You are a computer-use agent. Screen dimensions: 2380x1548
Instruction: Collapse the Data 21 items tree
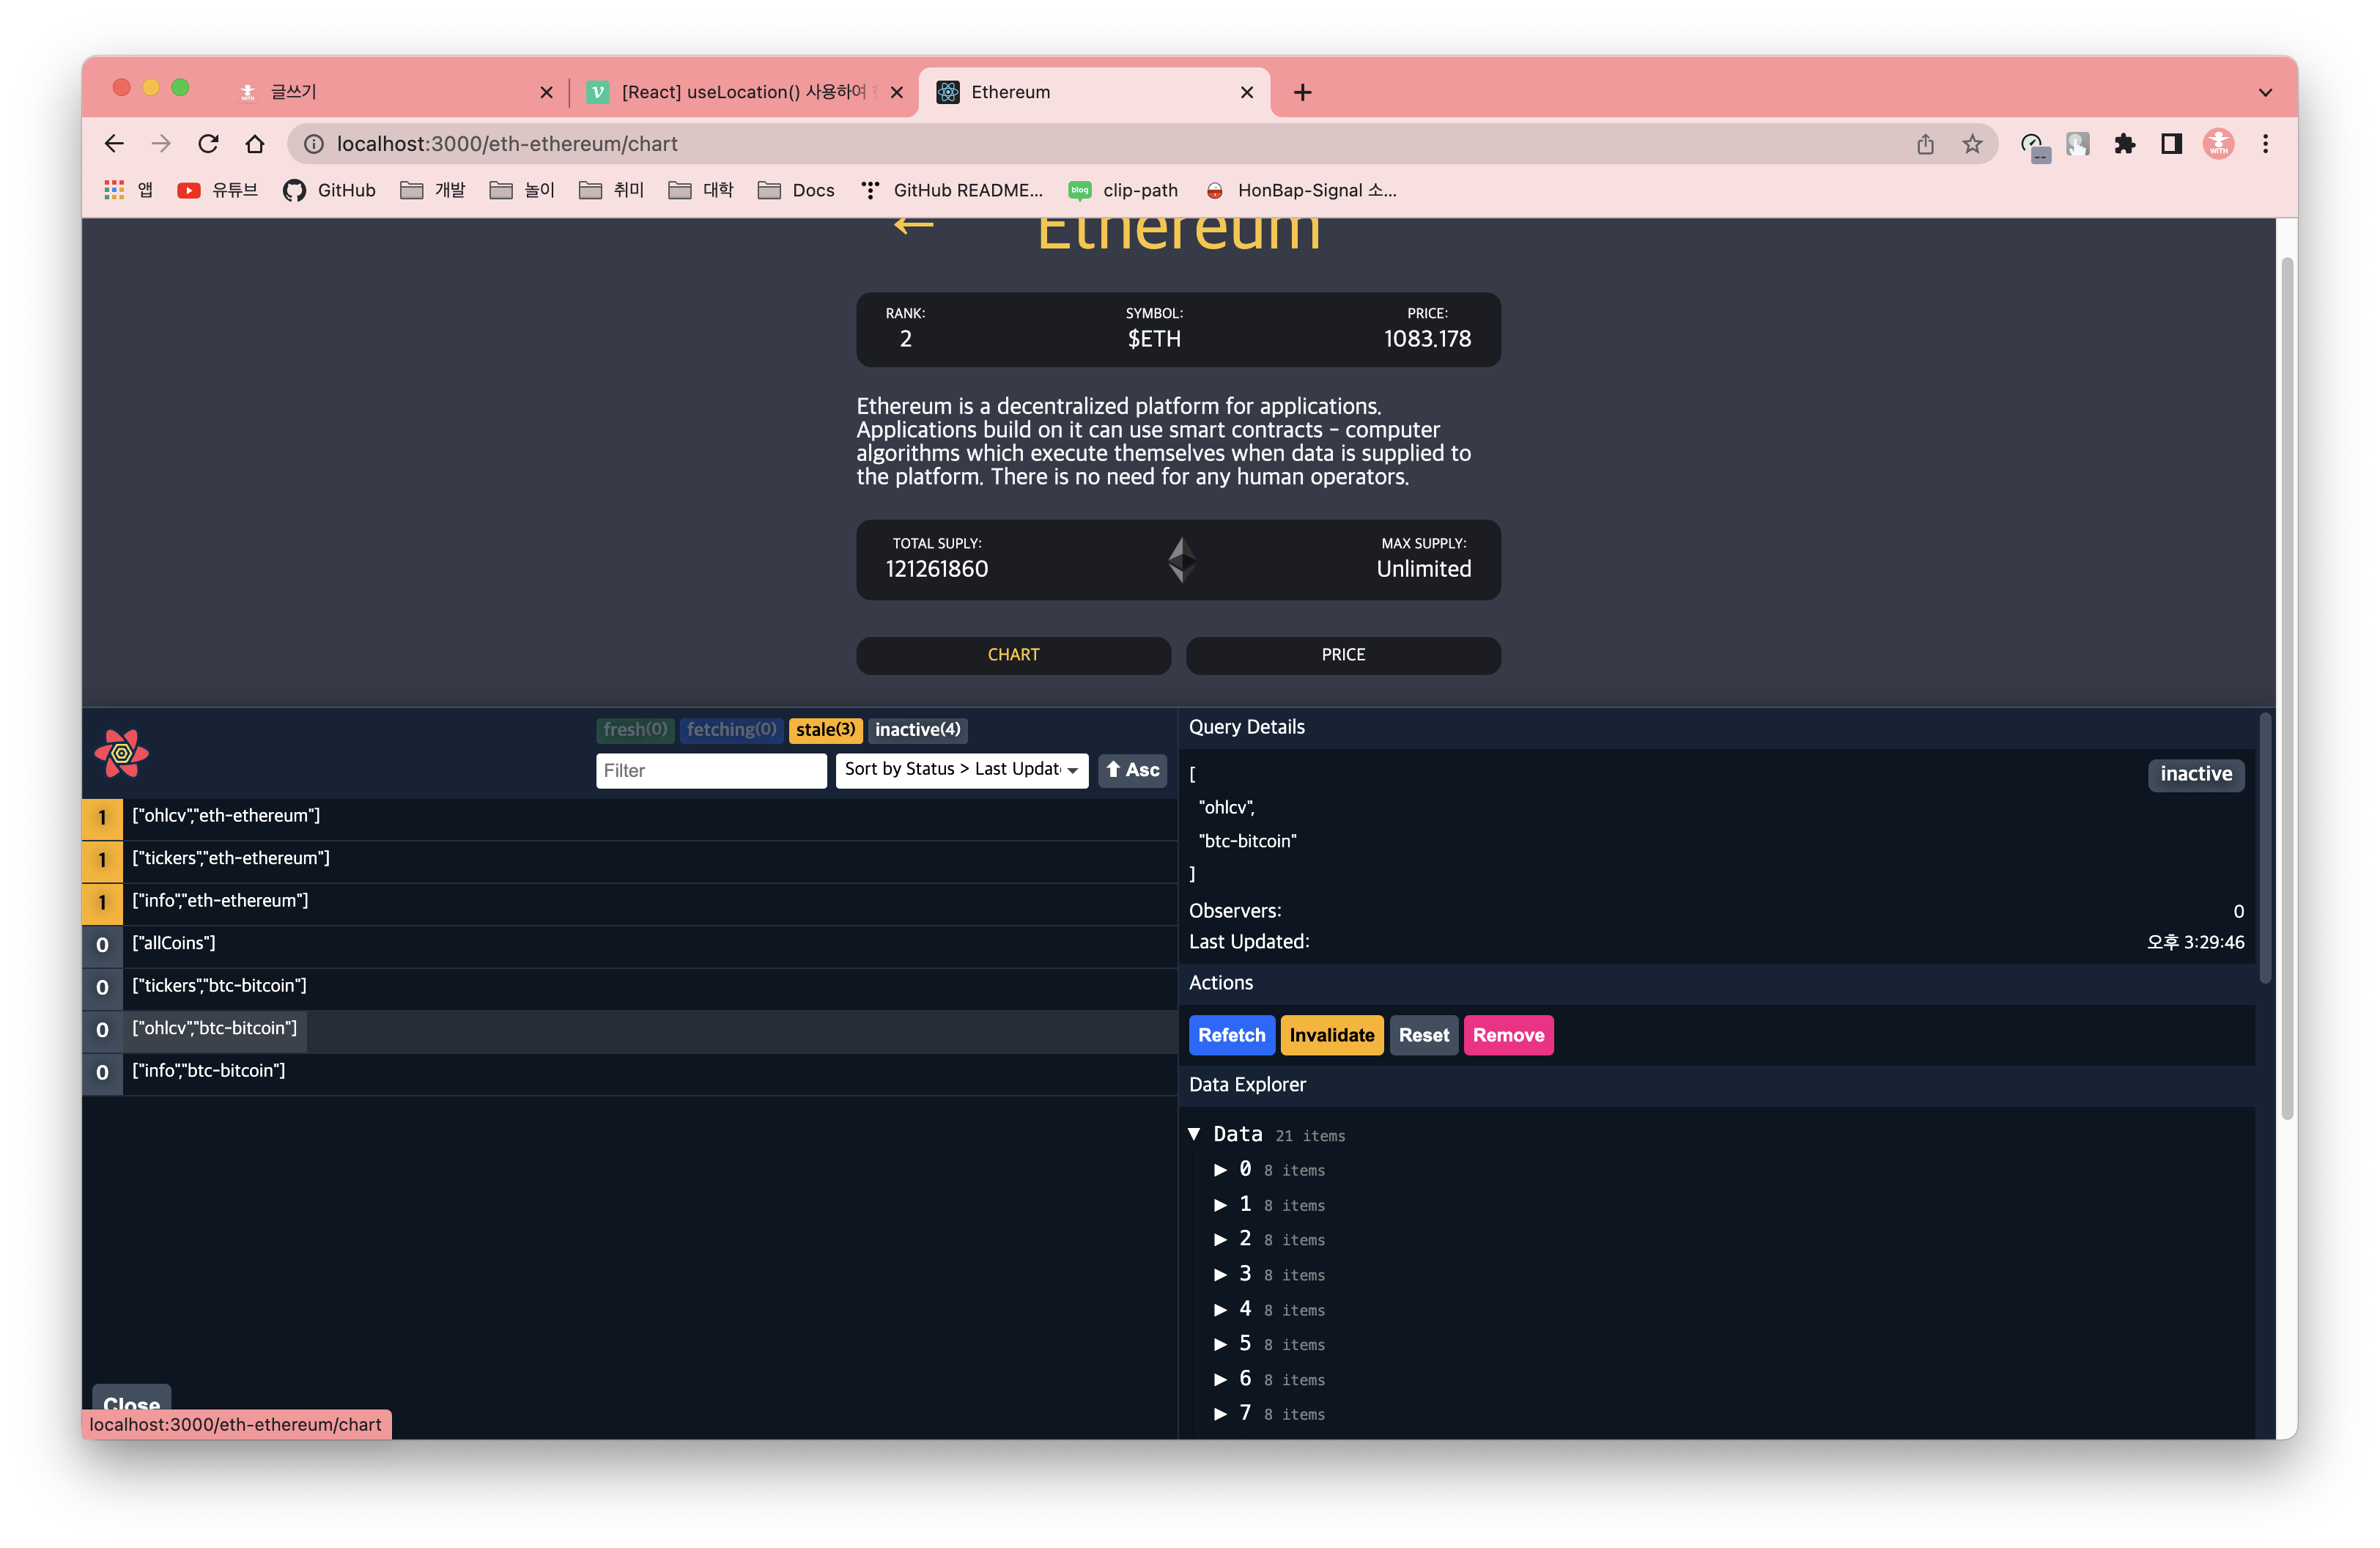tap(1194, 1134)
